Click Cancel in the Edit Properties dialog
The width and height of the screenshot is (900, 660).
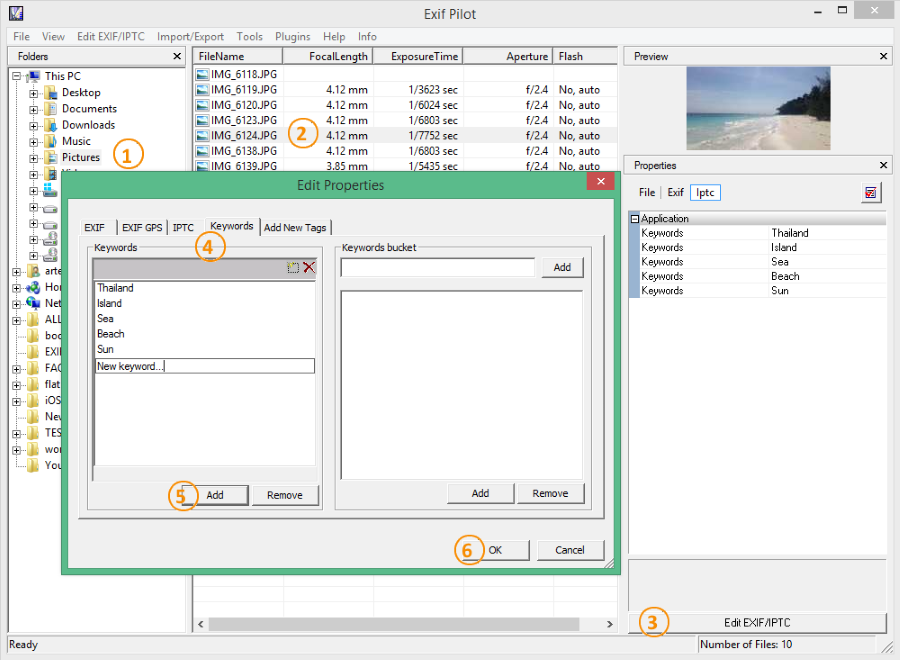click(x=570, y=550)
